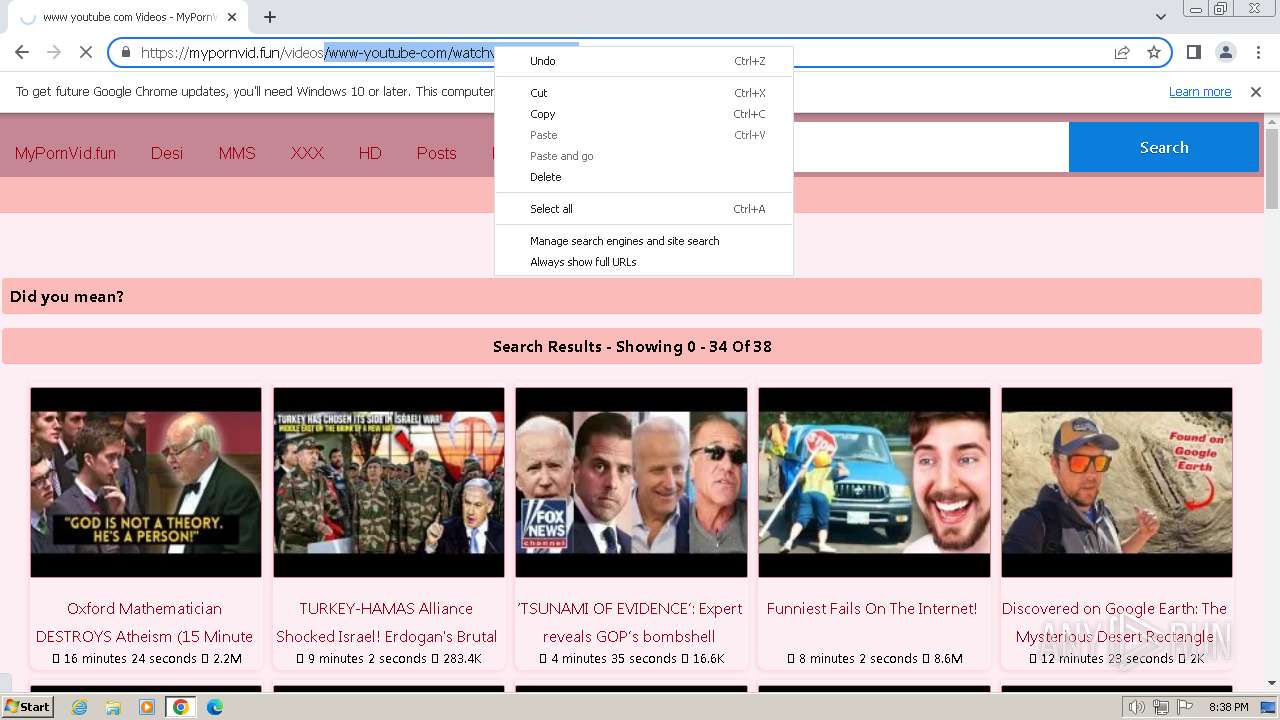
Task: Open TSUNAMI OF EVIDENCE video title
Action: point(630,622)
